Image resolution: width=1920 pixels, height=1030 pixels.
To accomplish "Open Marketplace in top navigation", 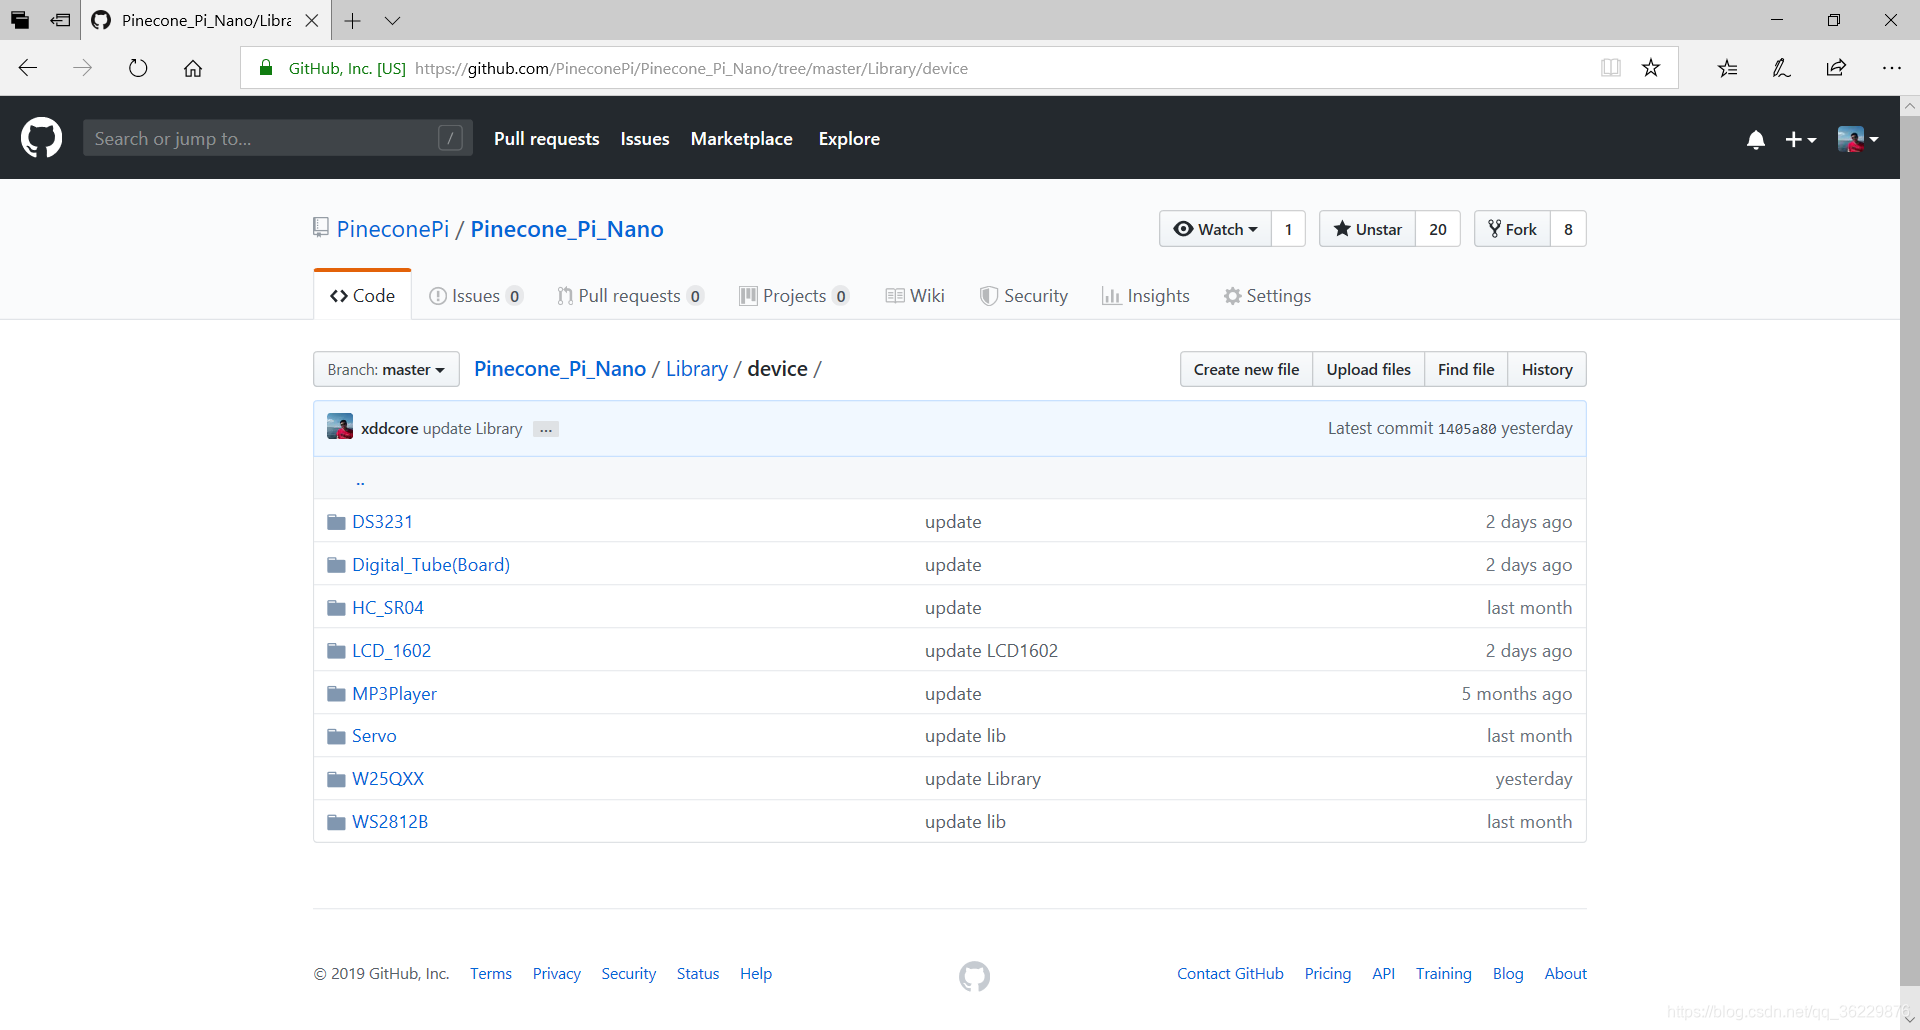I will coord(741,139).
